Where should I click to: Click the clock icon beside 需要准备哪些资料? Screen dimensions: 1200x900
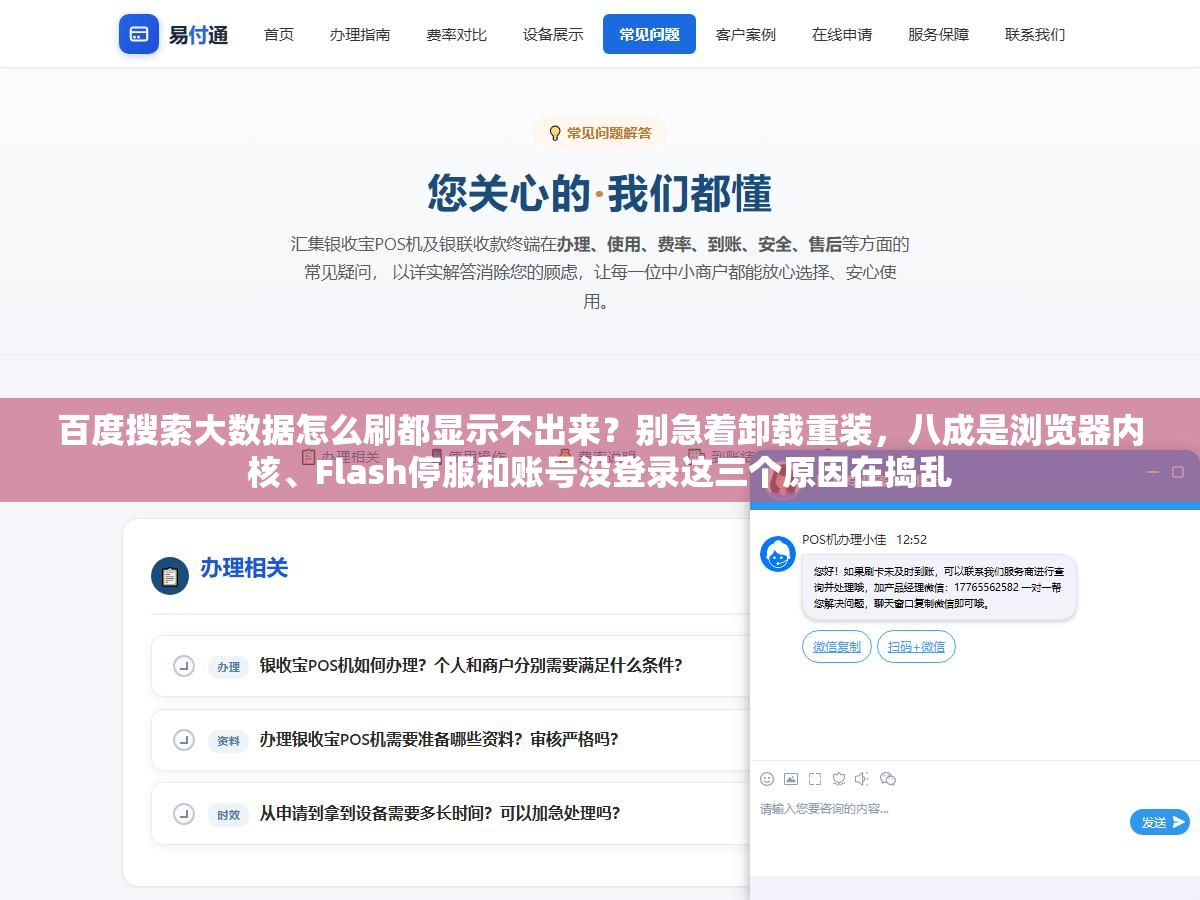tap(183, 740)
